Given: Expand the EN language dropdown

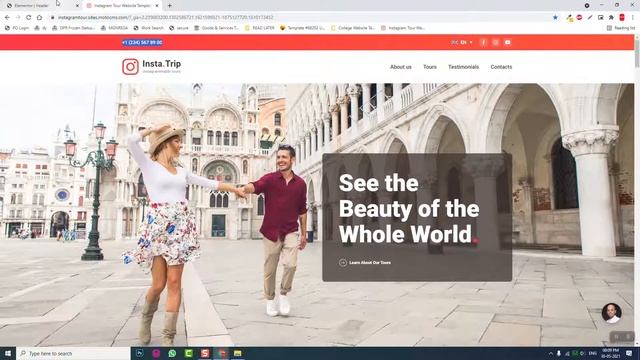Looking at the screenshot, I should coord(462,42).
